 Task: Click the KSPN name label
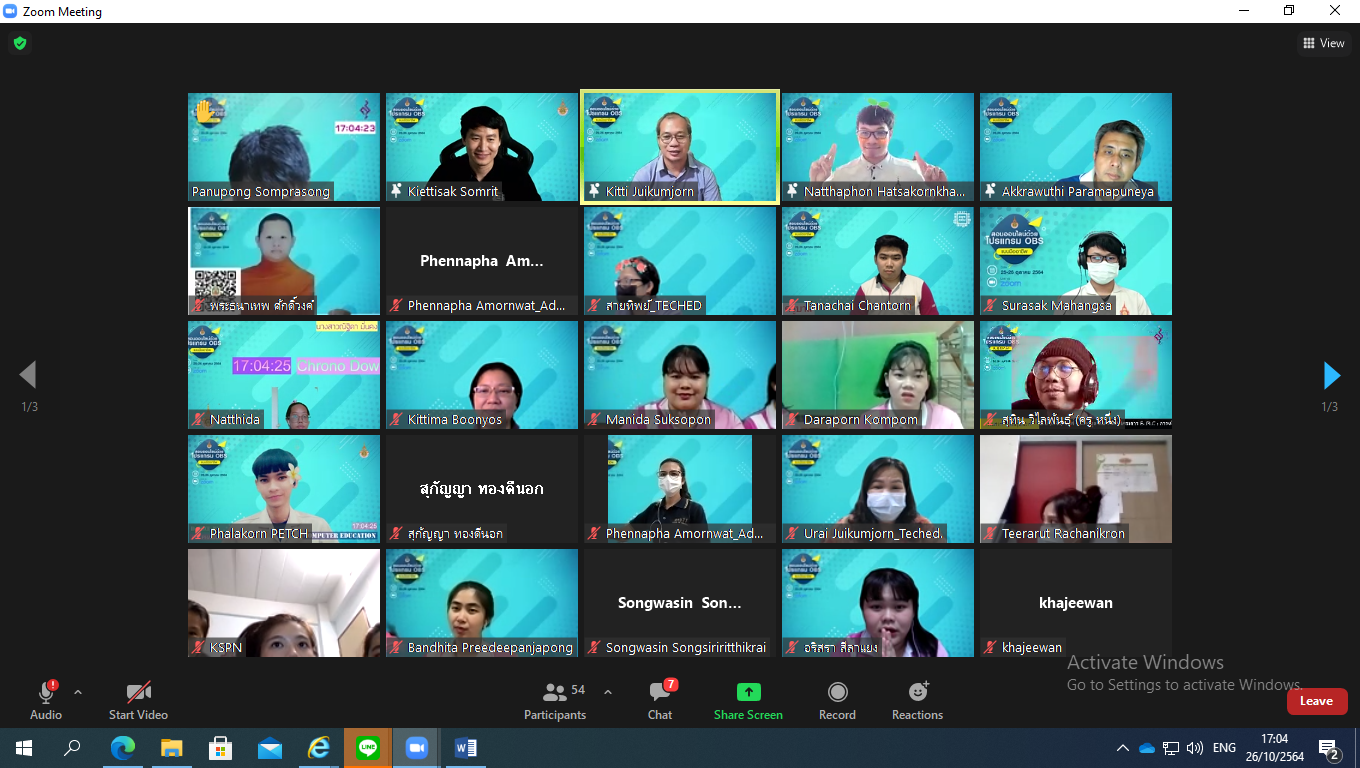point(226,647)
